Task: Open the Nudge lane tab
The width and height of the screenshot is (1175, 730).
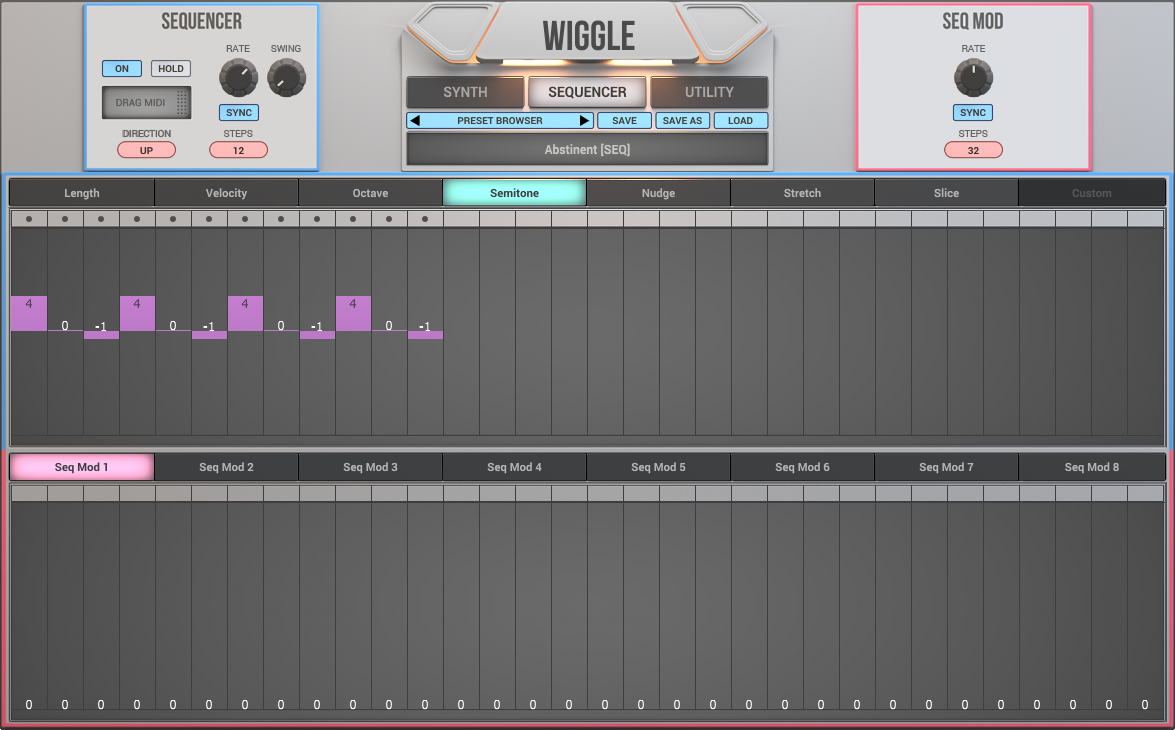Action: tap(658, 193)
